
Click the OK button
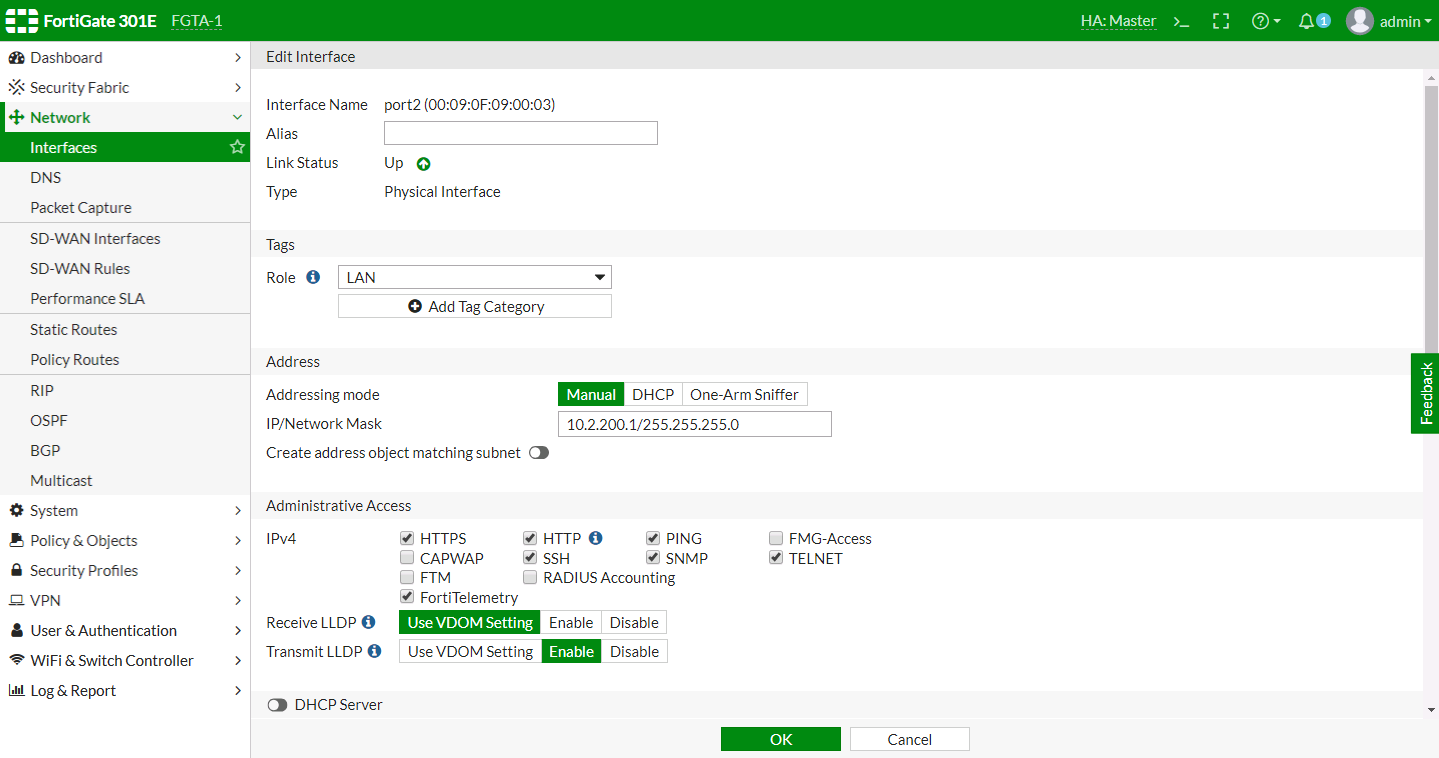coord(781,739)
